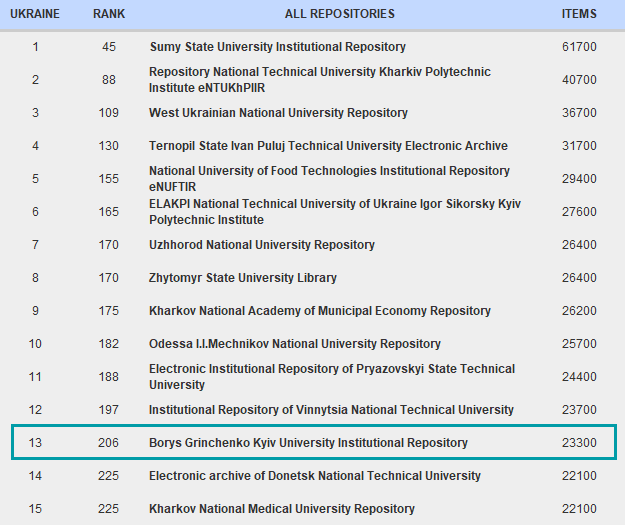Select items value 26200

[x=579, y=311]
